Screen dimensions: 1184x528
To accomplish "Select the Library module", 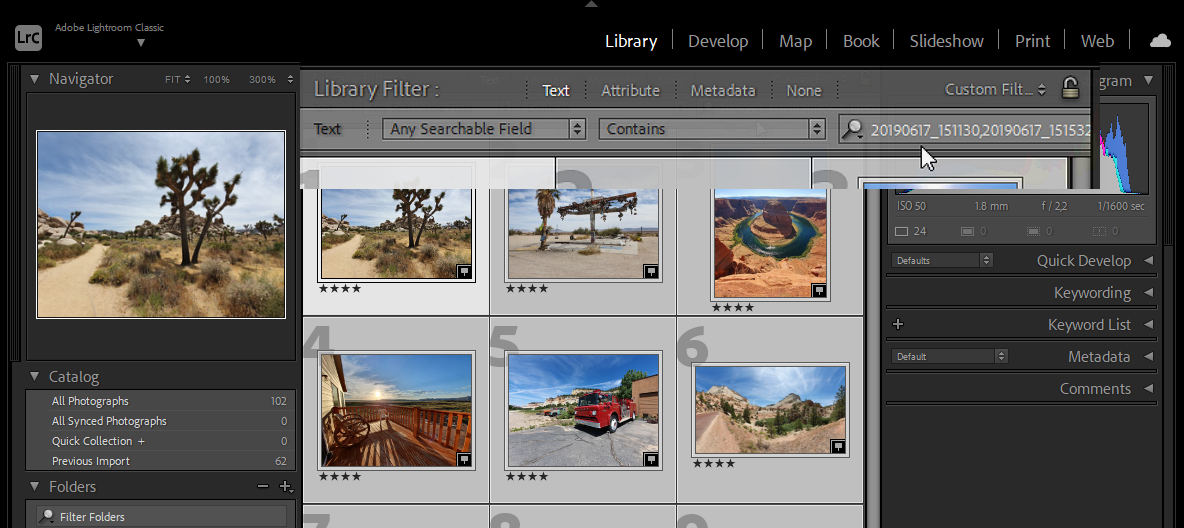I will pos(631,41).
